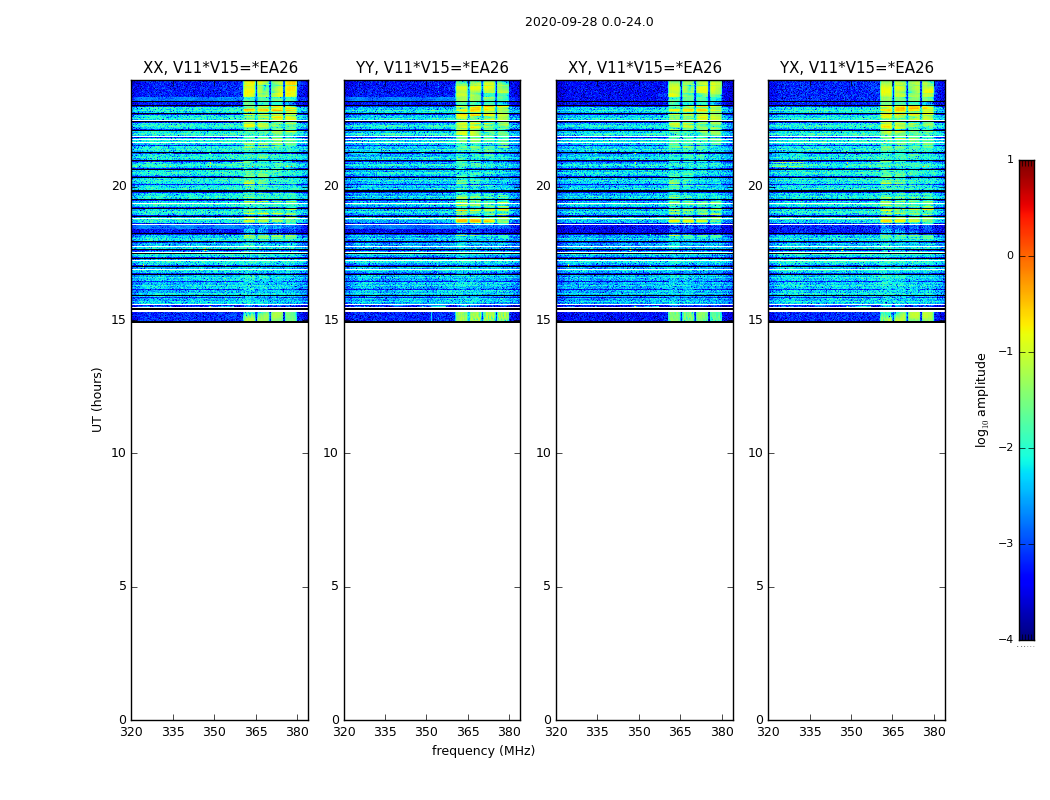Click the 'XY, V11*V15=*EA26' panel title
The height and width of the screenshot is (800, 1050).
(x=645, y=68)
